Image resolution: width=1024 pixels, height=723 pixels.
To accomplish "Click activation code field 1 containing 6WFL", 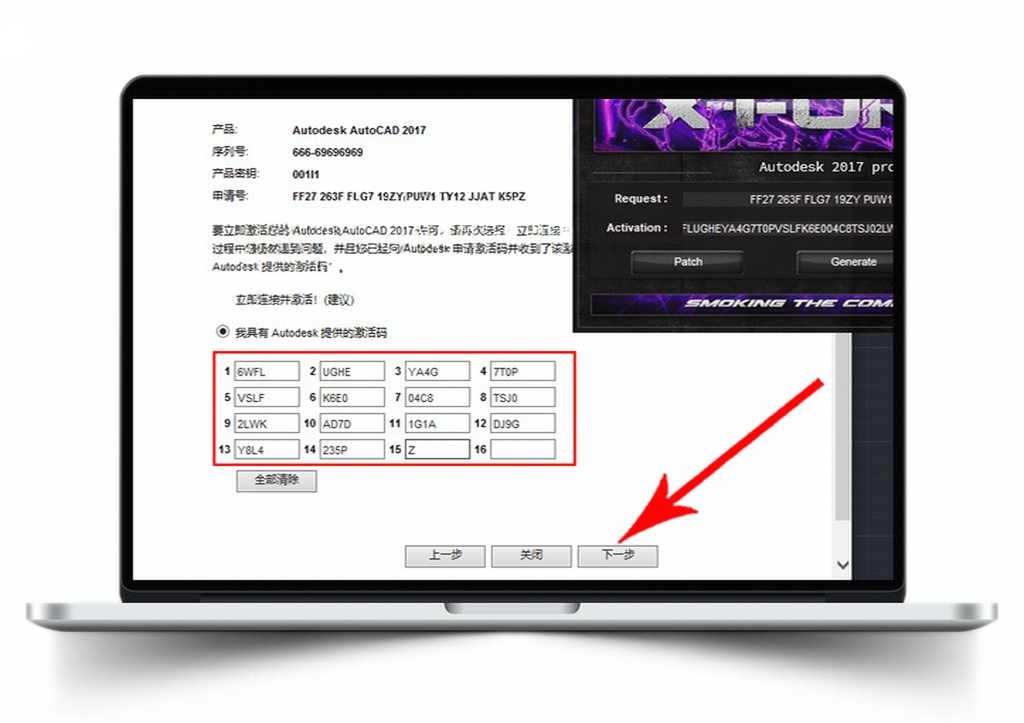I will tap(266, 371).
